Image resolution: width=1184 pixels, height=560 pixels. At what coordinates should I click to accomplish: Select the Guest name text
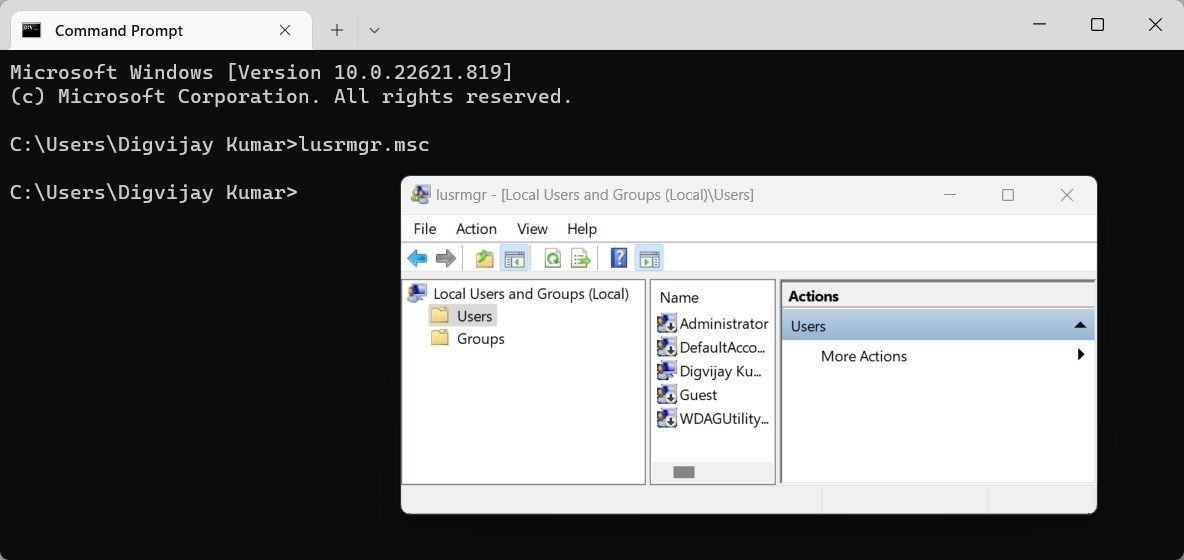(x=698, y=395)
